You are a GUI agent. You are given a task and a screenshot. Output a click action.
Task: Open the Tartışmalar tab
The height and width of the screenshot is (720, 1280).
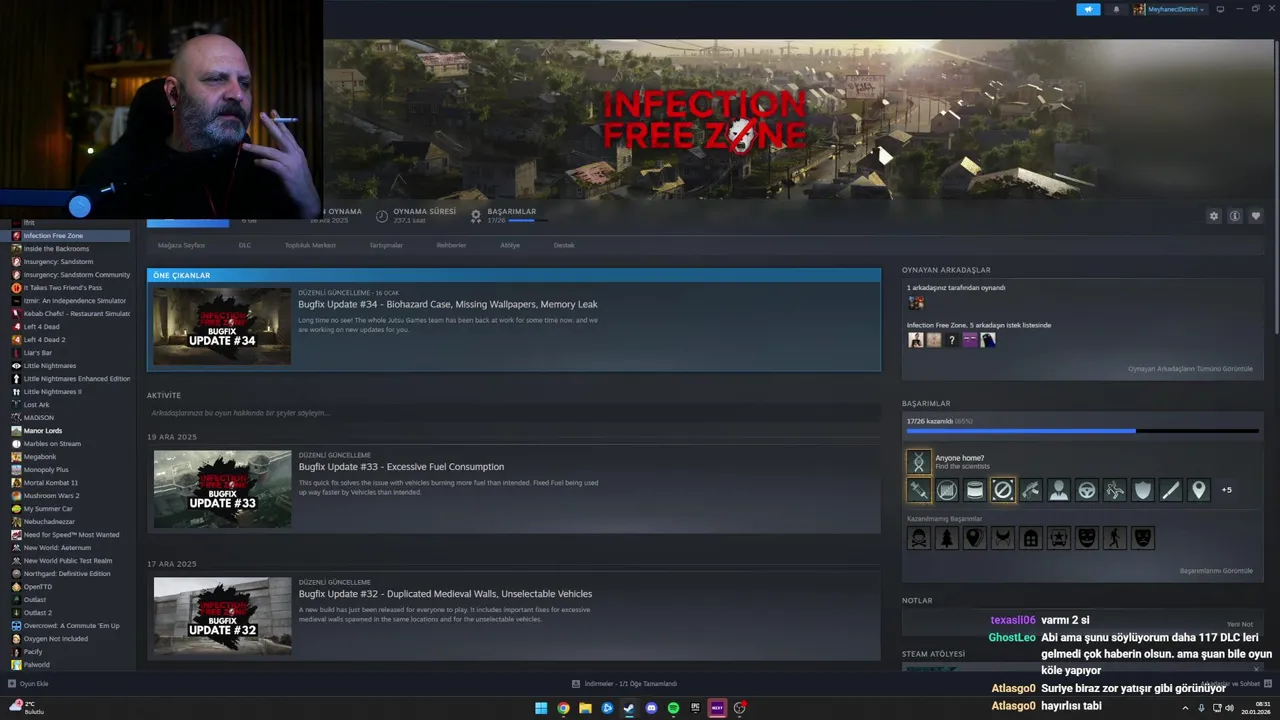[x=386, y=245]
